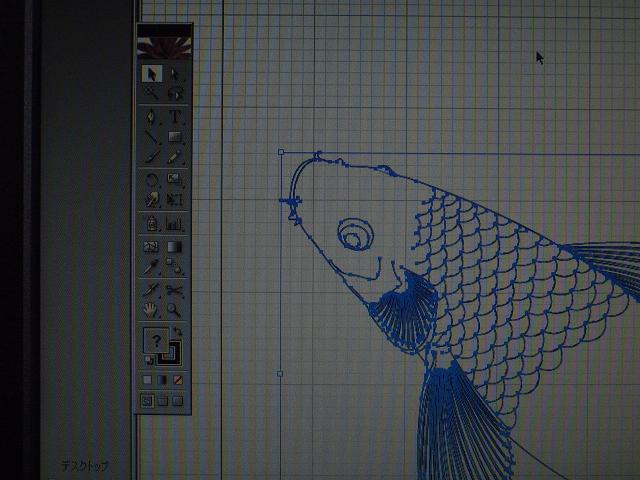The image size is (640, 480).
Task: Set fill to None (red slash)
Action: pos(178,380)
